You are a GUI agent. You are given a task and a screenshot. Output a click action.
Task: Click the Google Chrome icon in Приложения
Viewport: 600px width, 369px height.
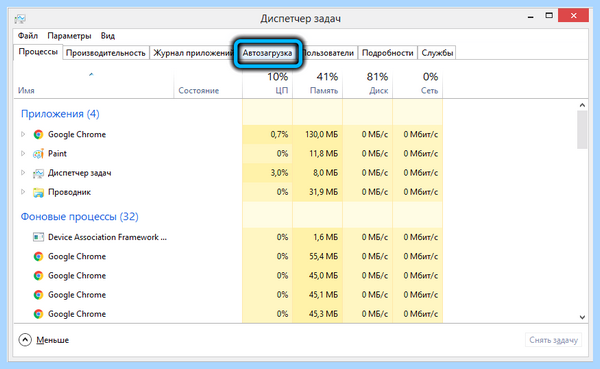coord(38,134)
